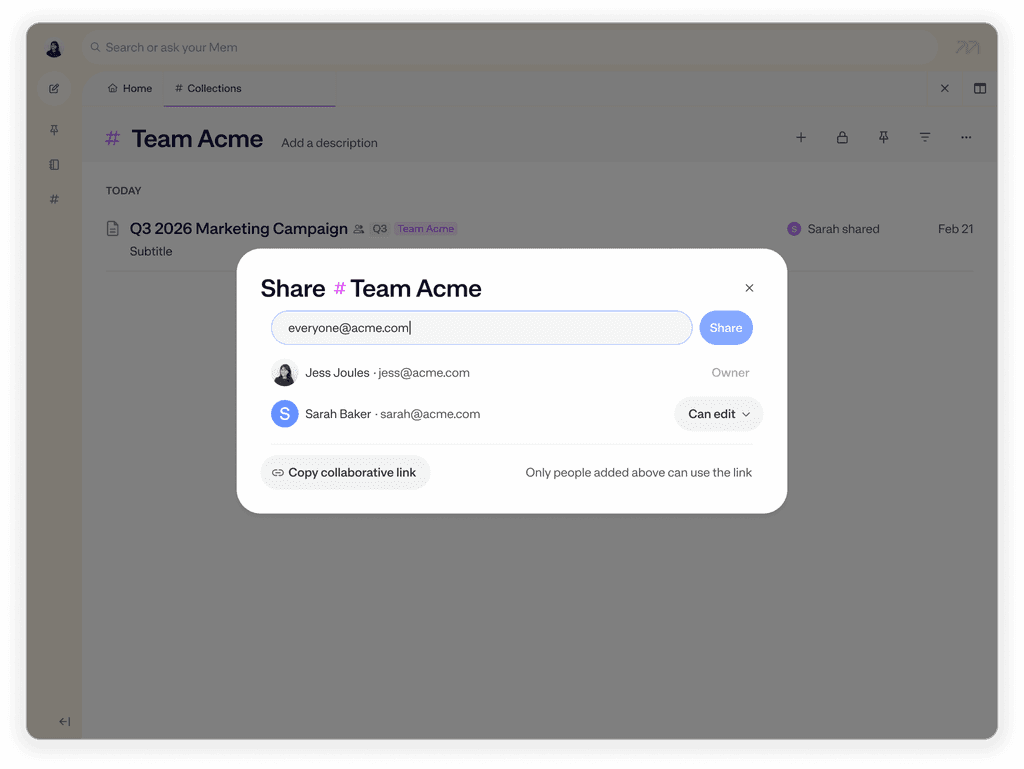Click the Feb 21 date on the note row
The width and height of the screenshot is (1024, 769).
pos(955,228)
